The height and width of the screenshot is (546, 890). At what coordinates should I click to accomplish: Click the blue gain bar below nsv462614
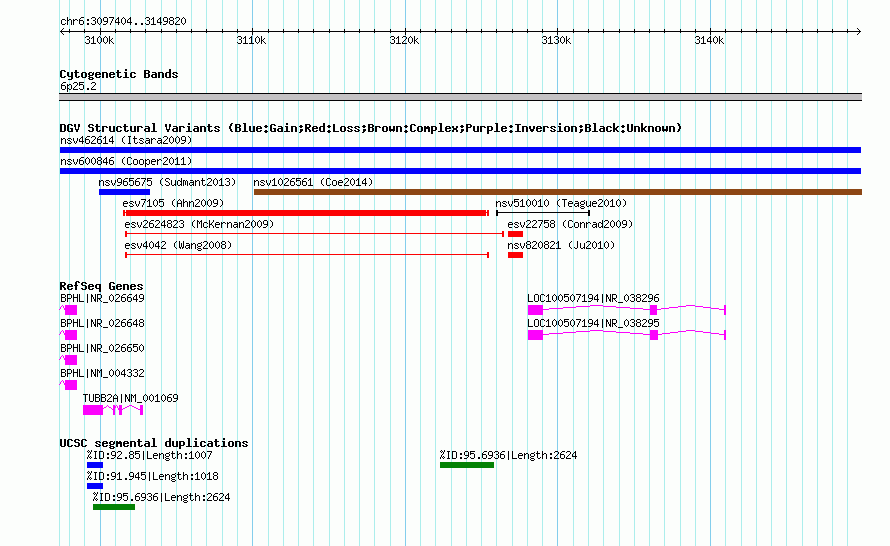460,150
